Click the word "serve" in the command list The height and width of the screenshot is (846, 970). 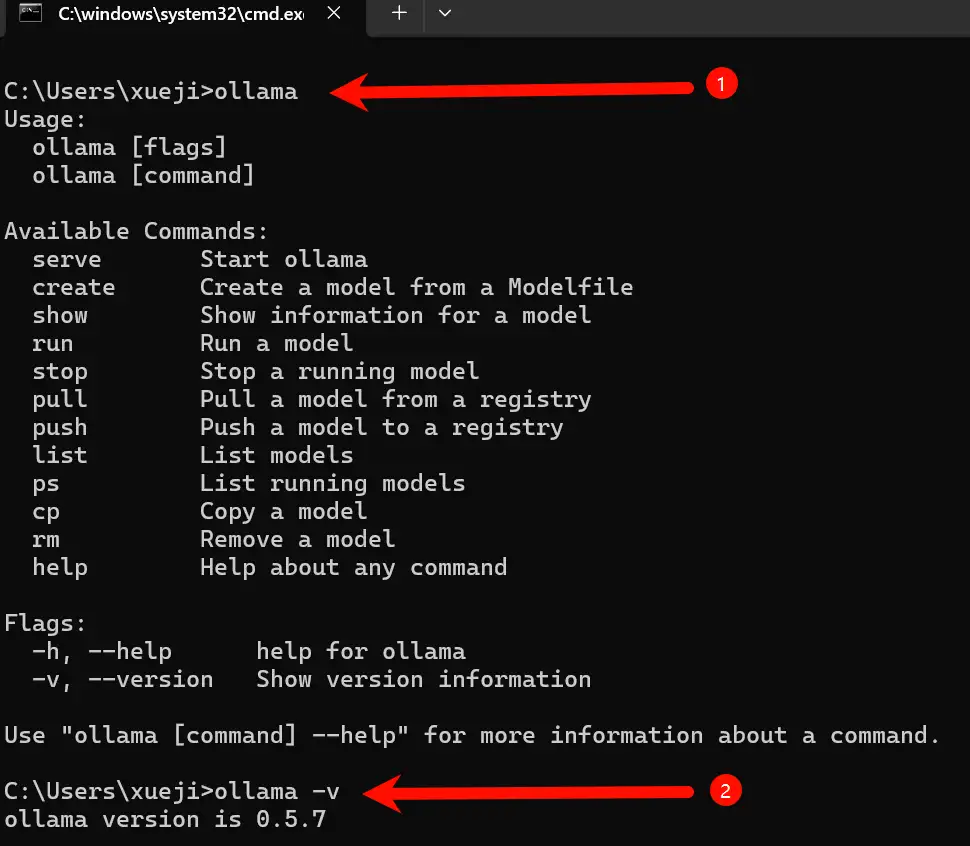click(x=67, y=260)
